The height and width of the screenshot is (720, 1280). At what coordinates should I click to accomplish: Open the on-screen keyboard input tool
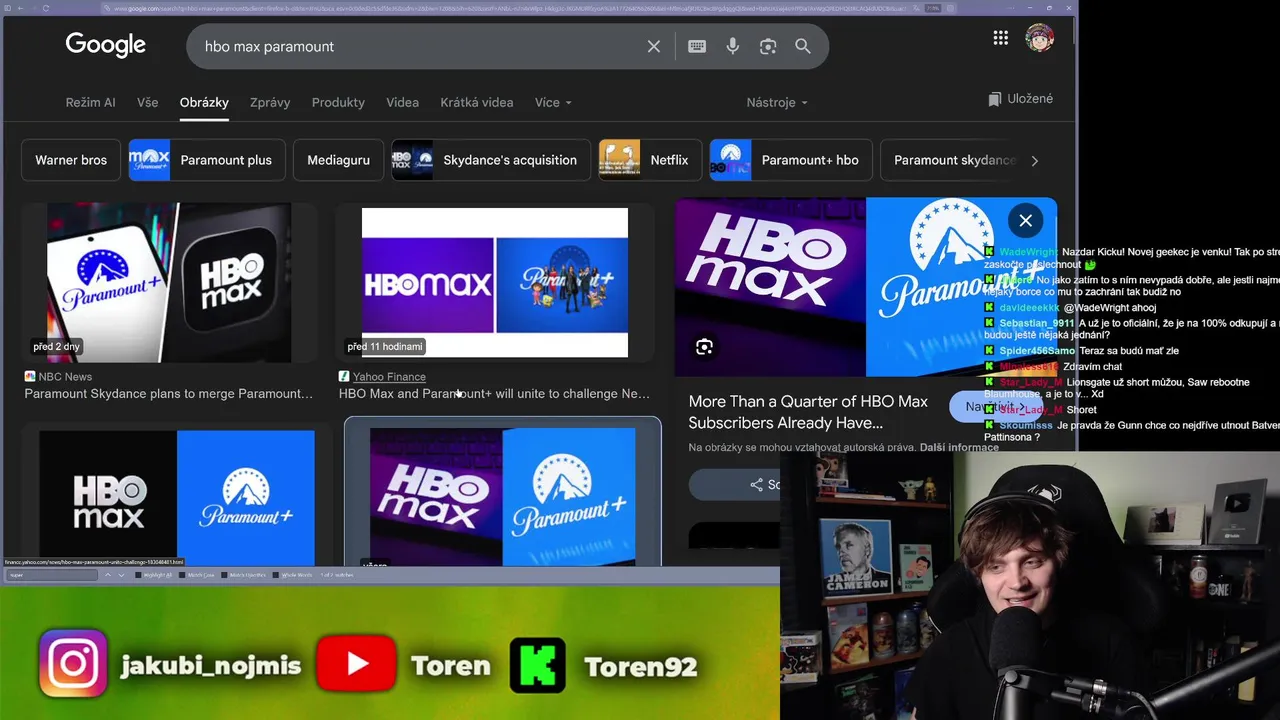pyautogui.click(x=697, y=46)
